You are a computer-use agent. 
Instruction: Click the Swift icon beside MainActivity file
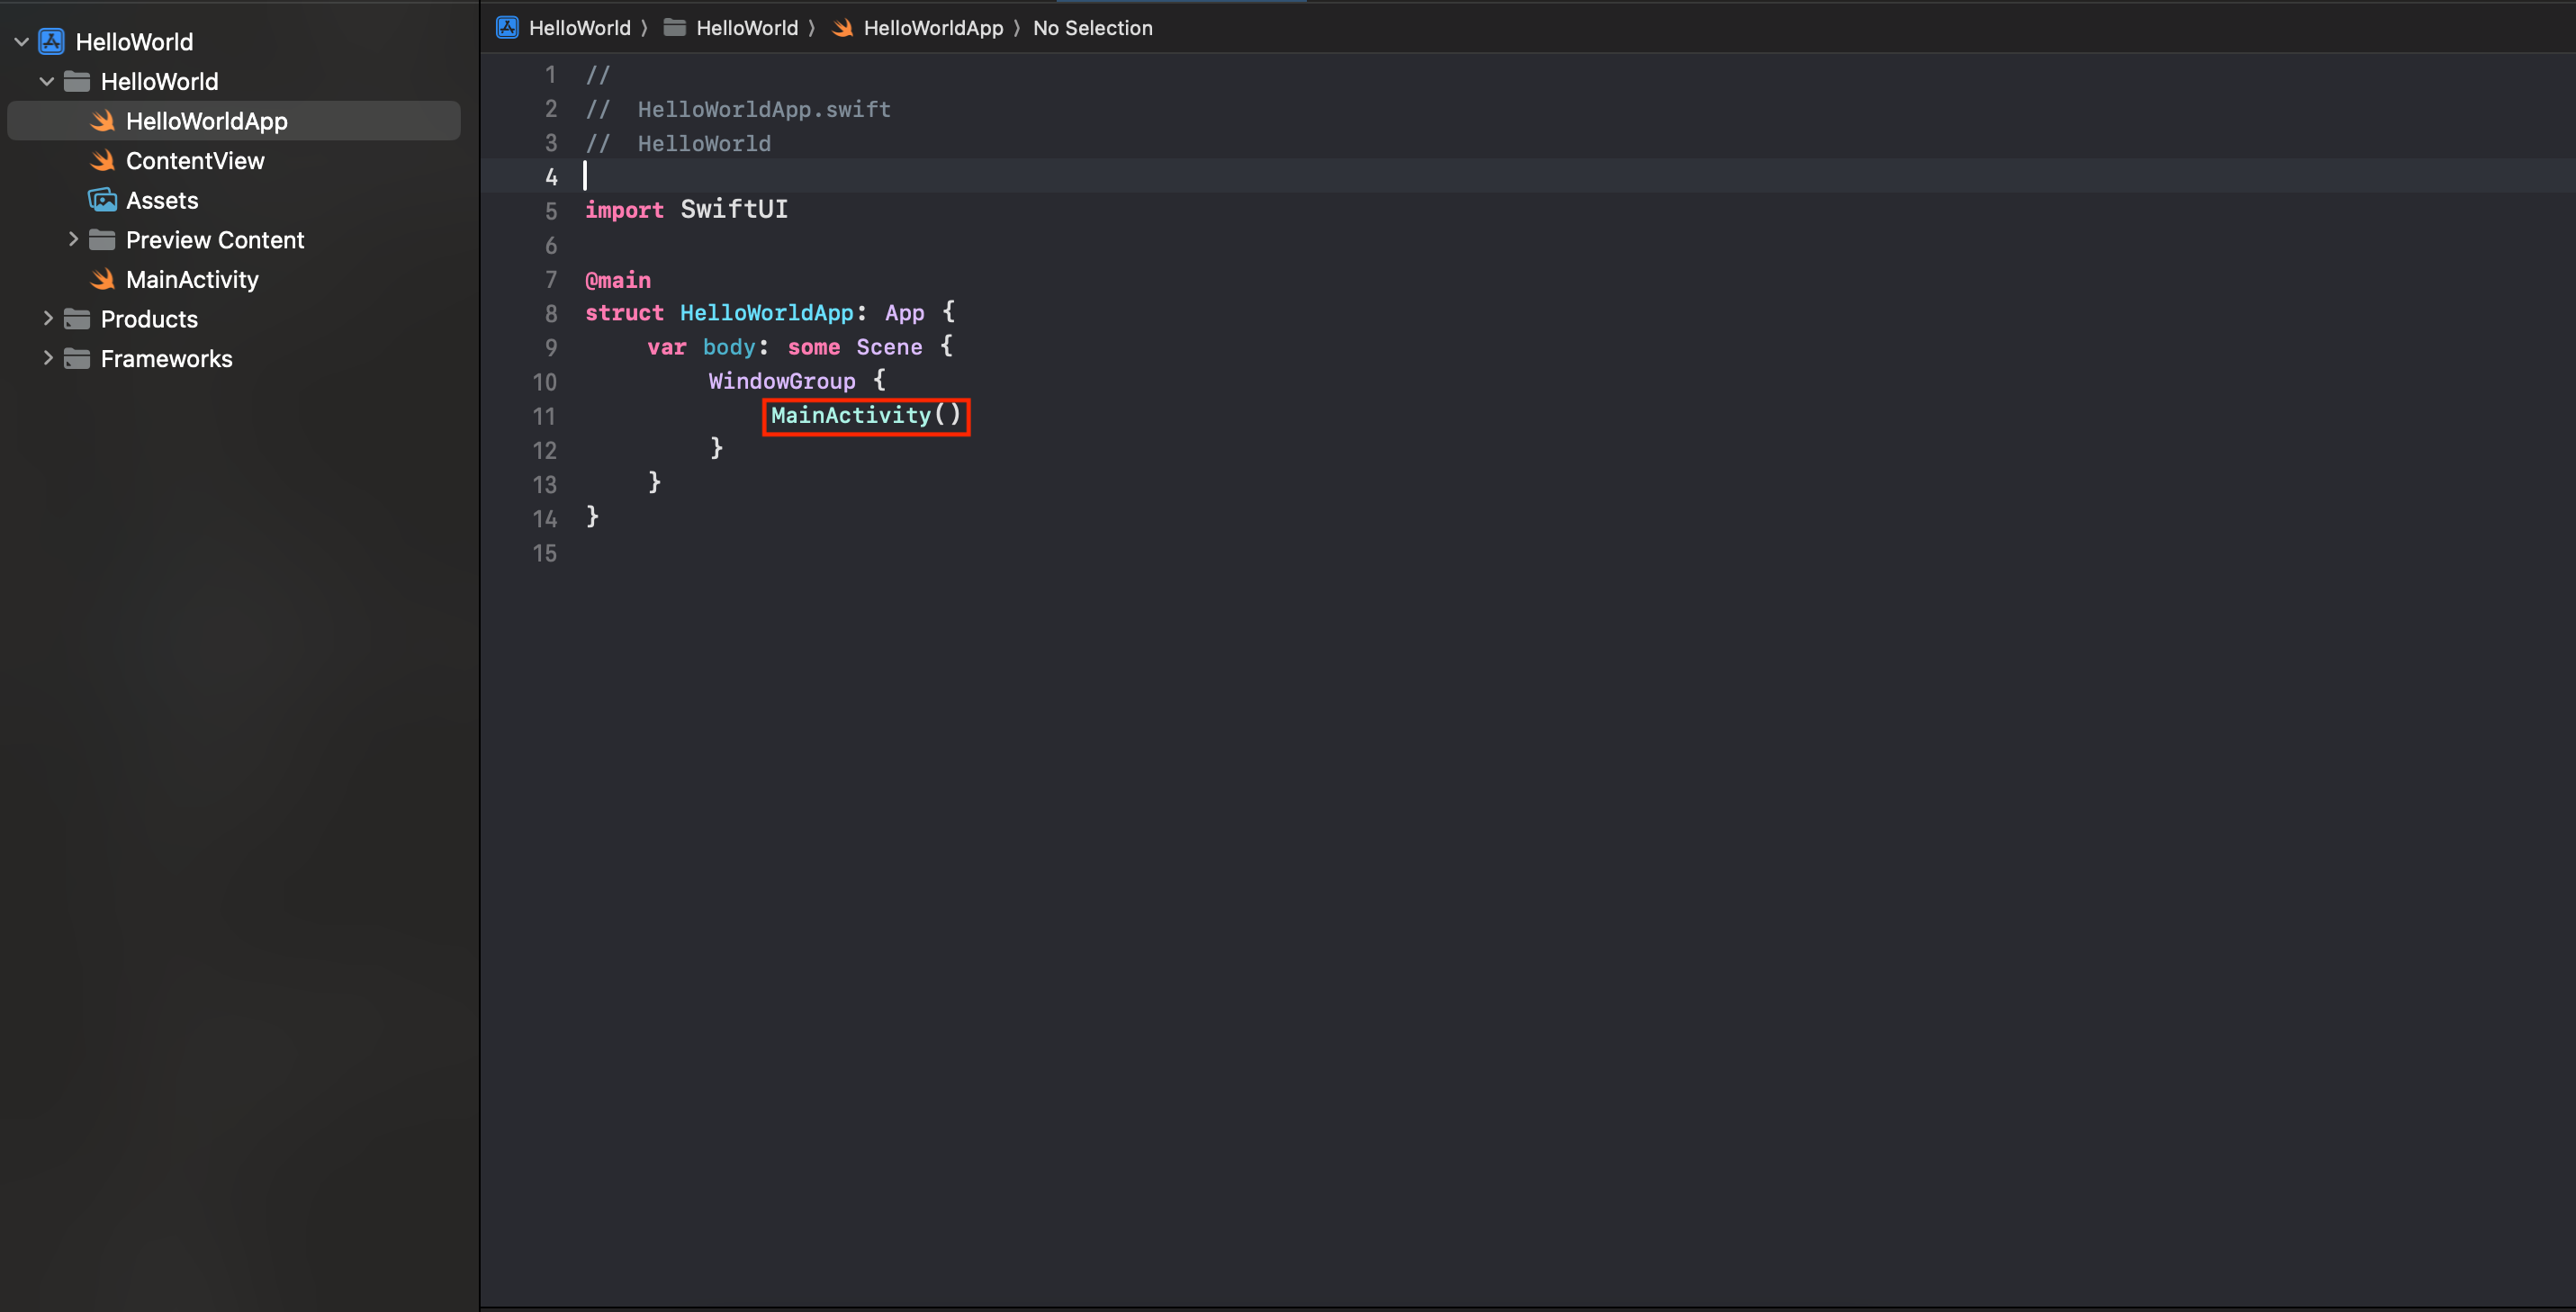click(102, 280)
